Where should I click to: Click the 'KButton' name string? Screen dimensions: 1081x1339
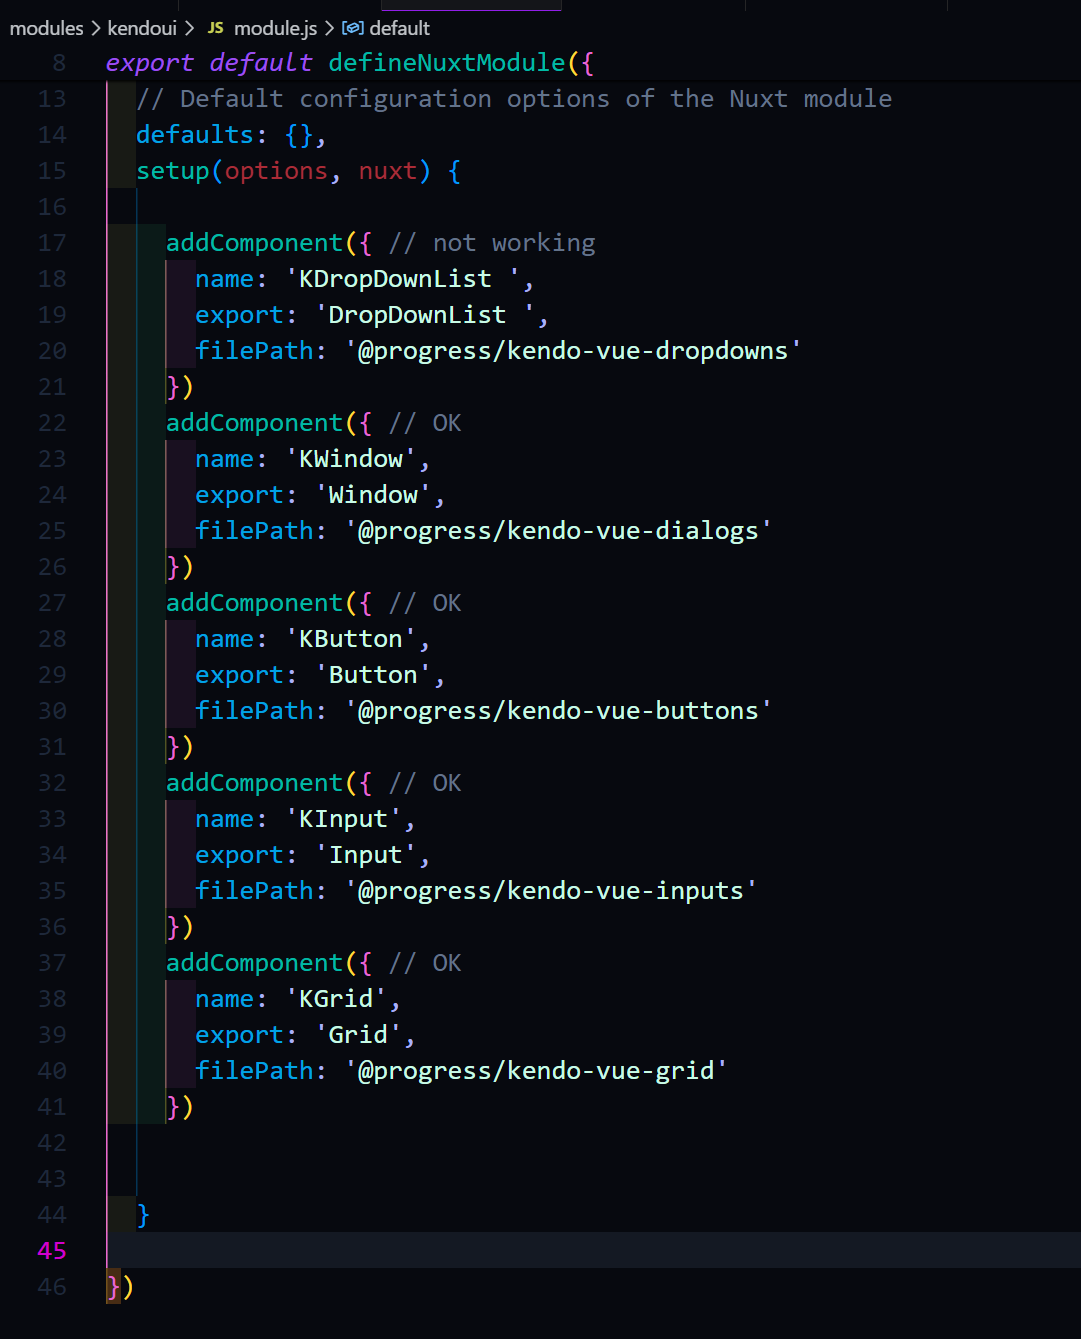[x=350, y=639]
